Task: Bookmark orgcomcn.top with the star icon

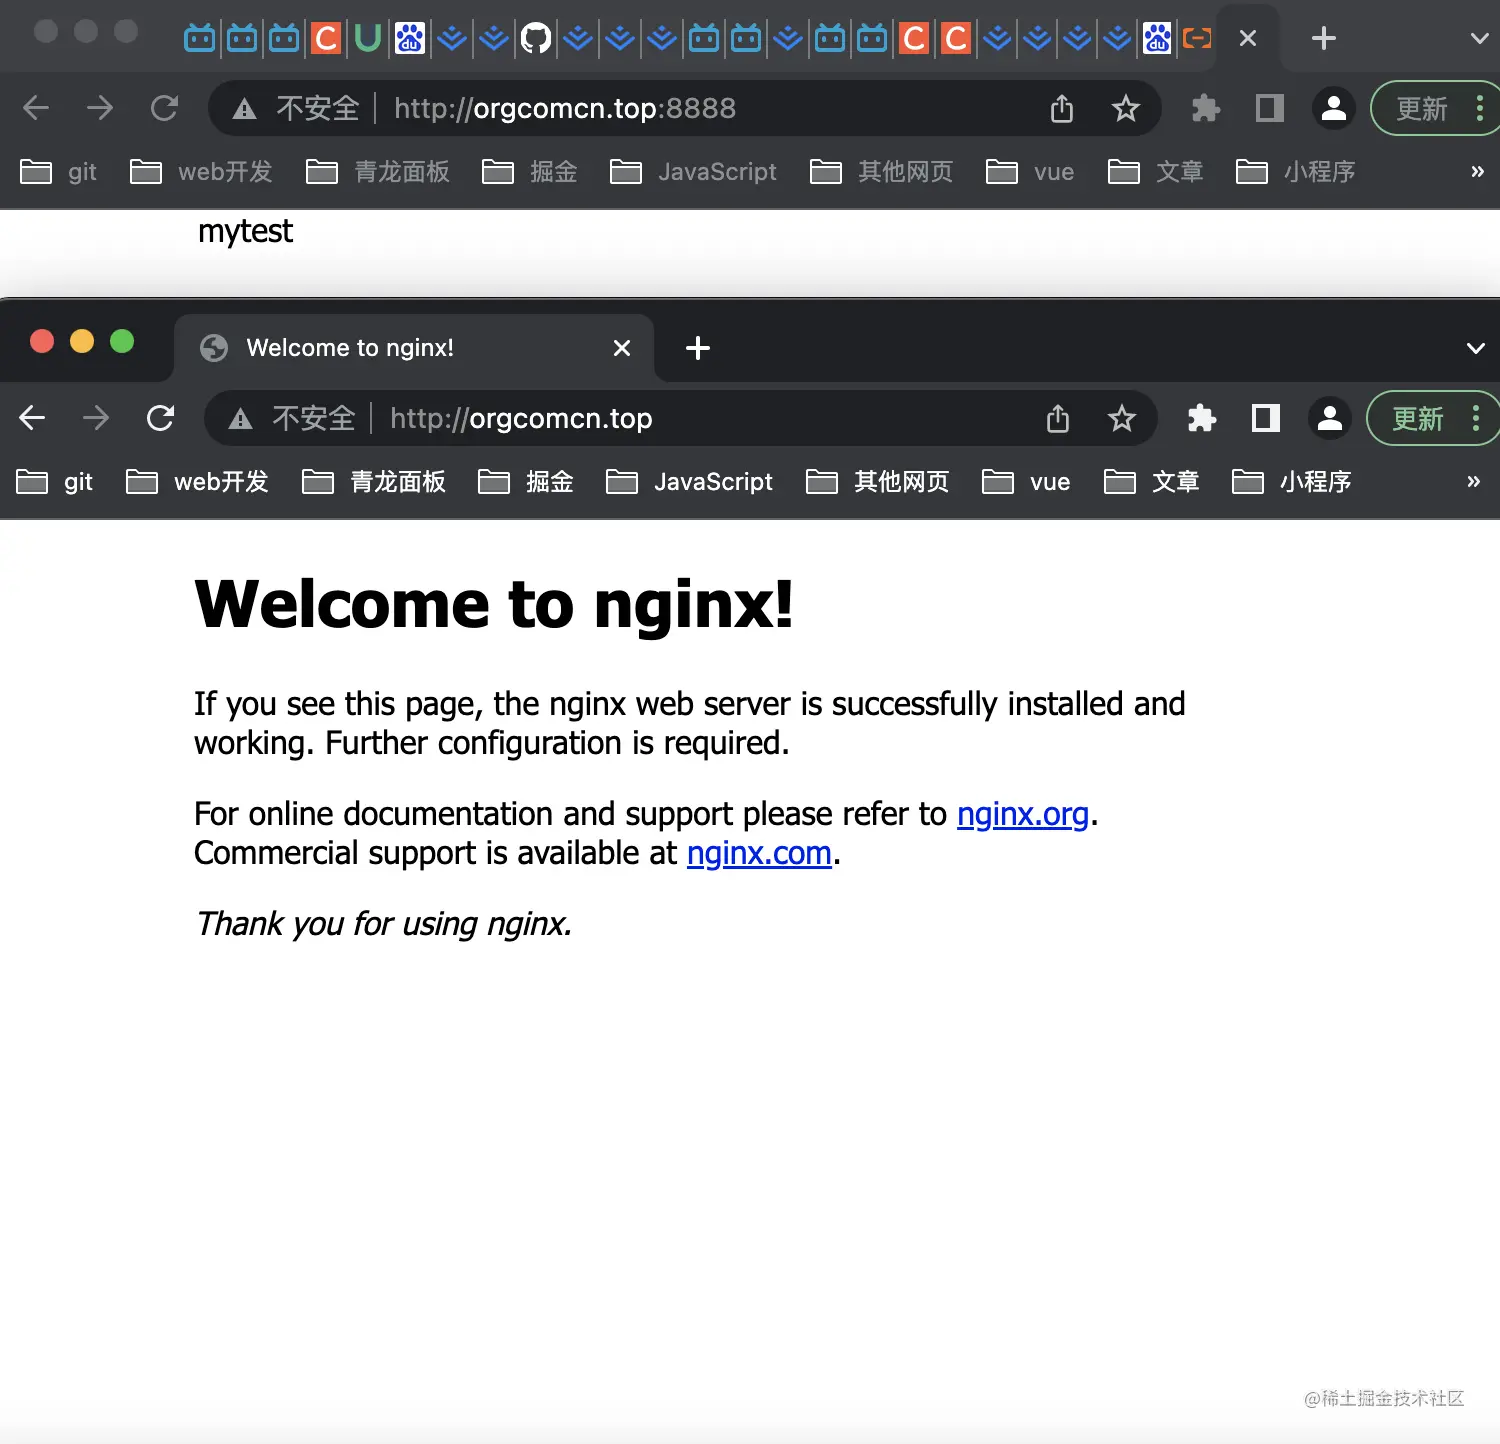Action: pos(1122,418)
